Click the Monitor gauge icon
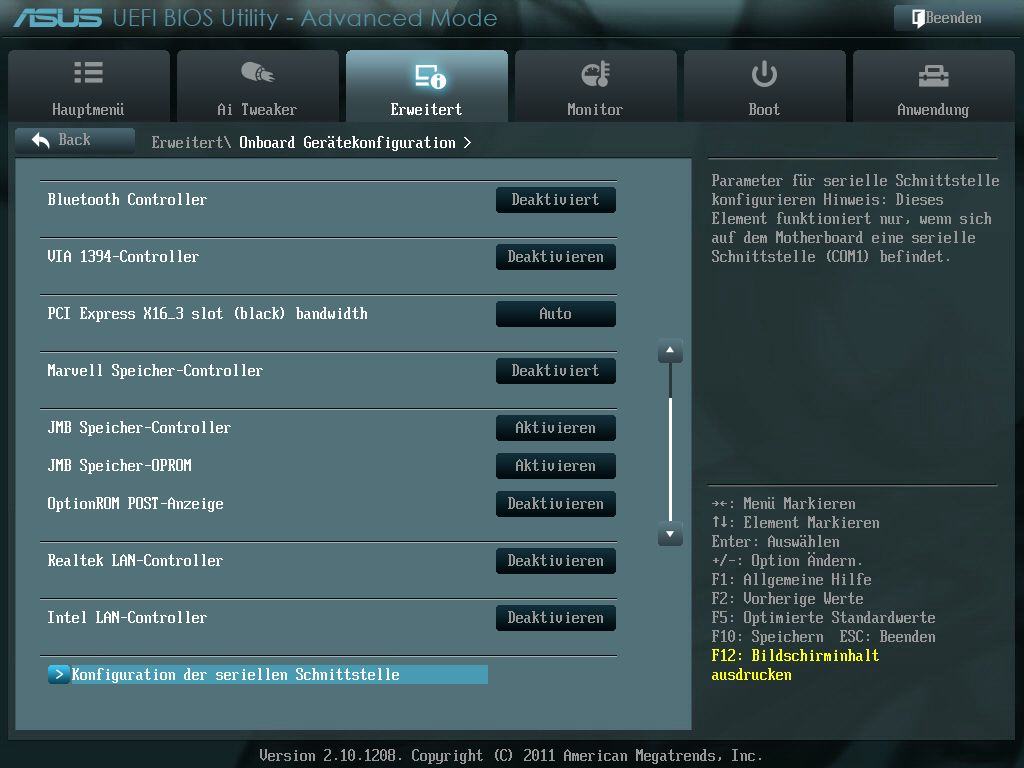 click(x=595, y=74)
